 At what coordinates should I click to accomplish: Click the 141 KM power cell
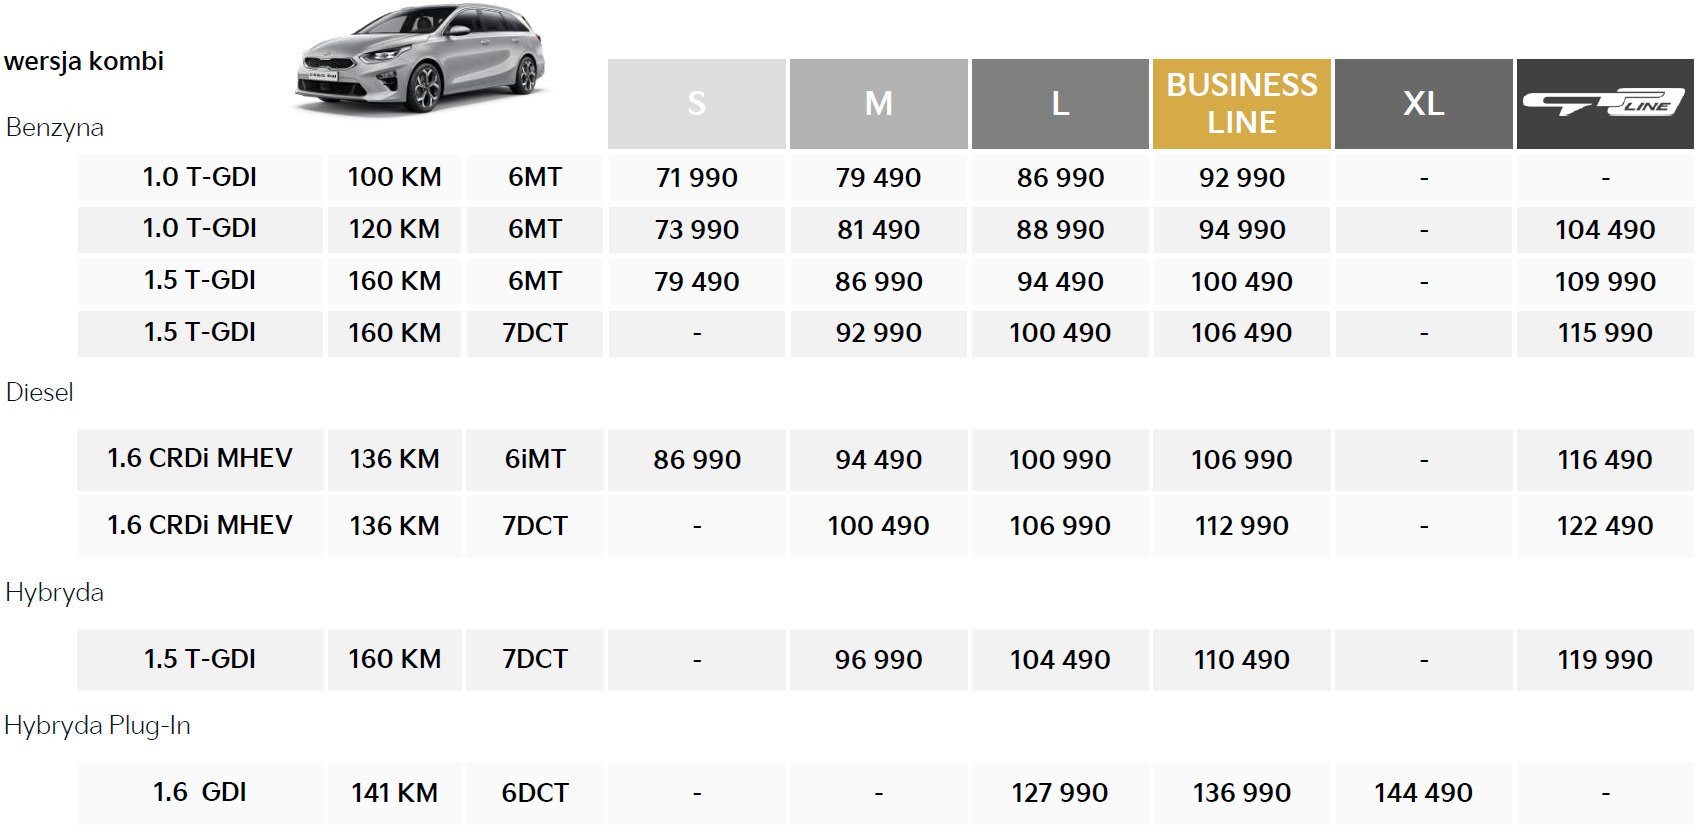coord(394,793)
